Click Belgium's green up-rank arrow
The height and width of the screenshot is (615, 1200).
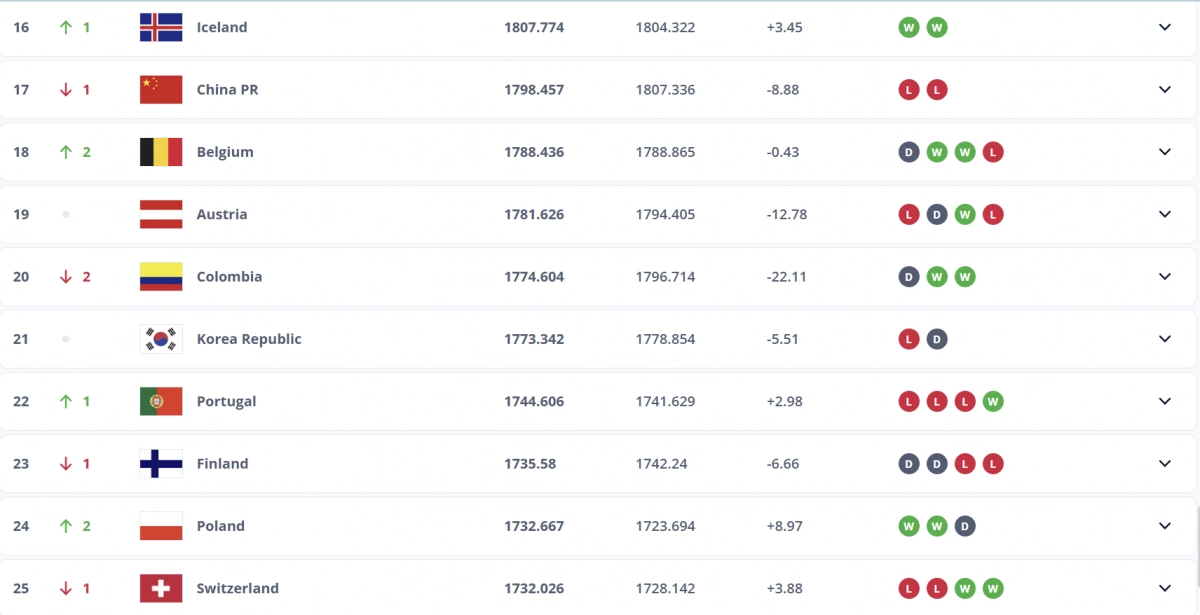tap(66, 152)
